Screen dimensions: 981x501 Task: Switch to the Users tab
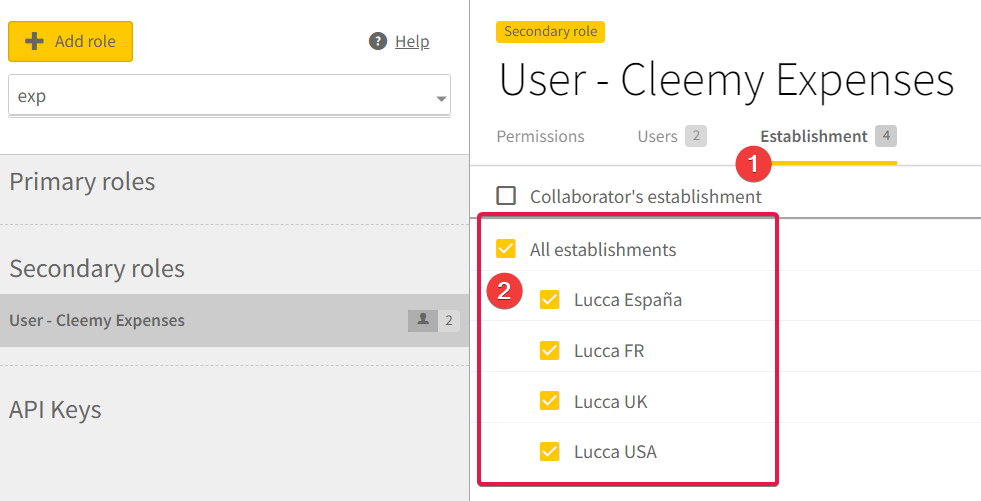[x=672, y=136]
